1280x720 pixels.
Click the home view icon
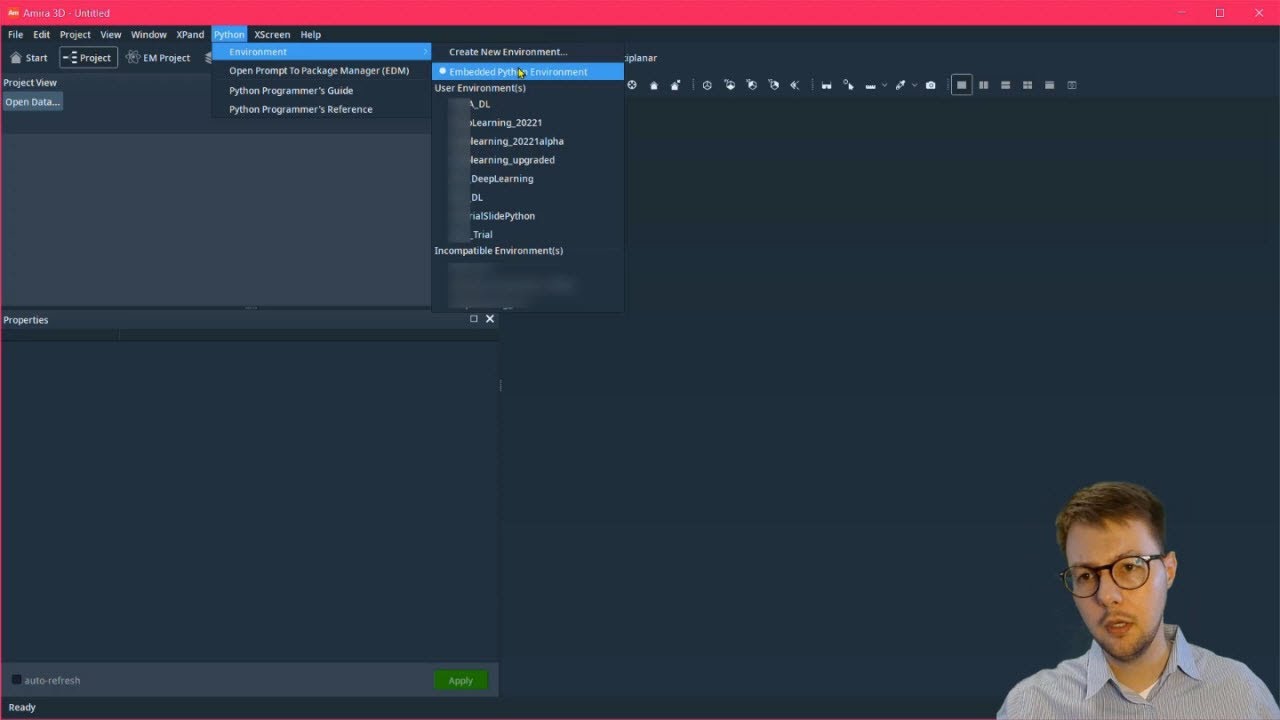pyautogui.click(x=654, y=85)
